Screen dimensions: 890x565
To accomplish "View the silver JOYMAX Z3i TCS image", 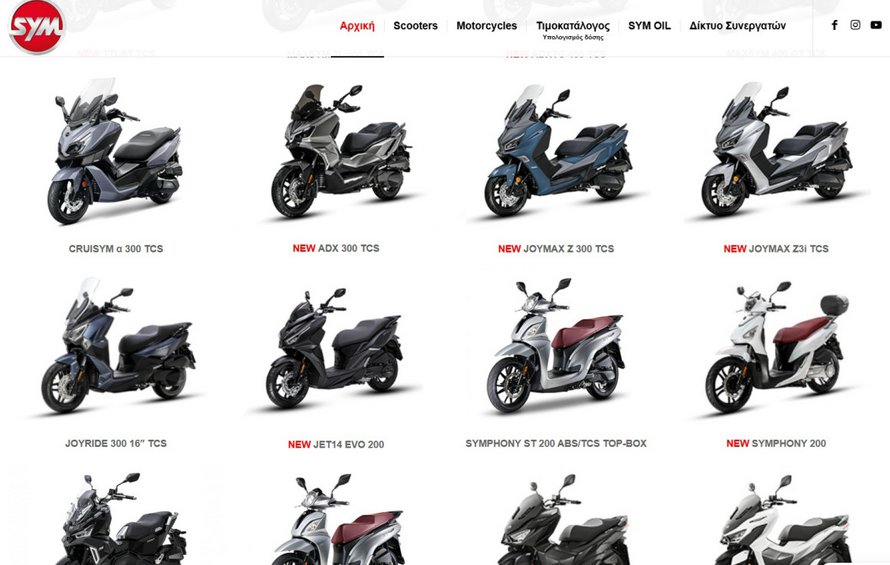I will (x=777, y=149).
